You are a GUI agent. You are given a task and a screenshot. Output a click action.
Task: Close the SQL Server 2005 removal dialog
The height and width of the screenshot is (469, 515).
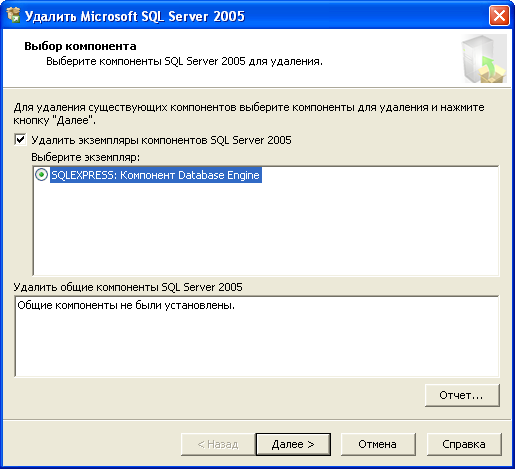tap(499, 15)
